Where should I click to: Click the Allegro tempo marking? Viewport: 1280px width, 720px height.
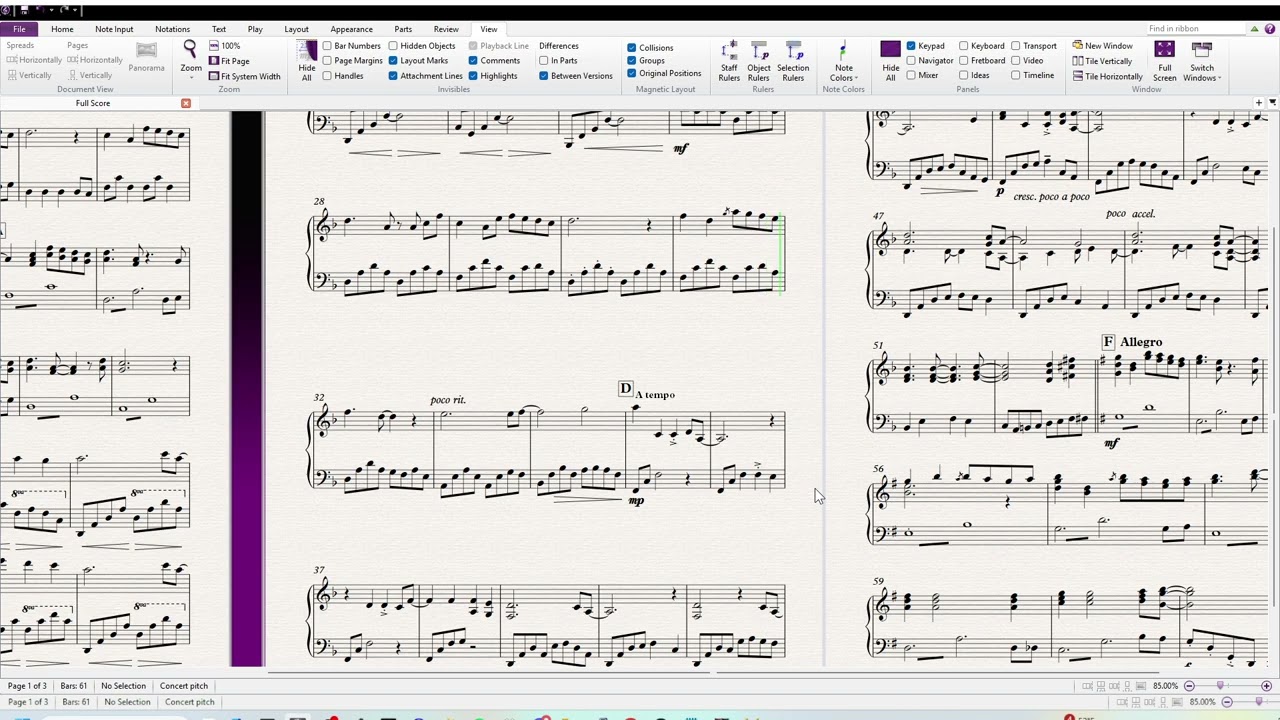[1141, 342]
